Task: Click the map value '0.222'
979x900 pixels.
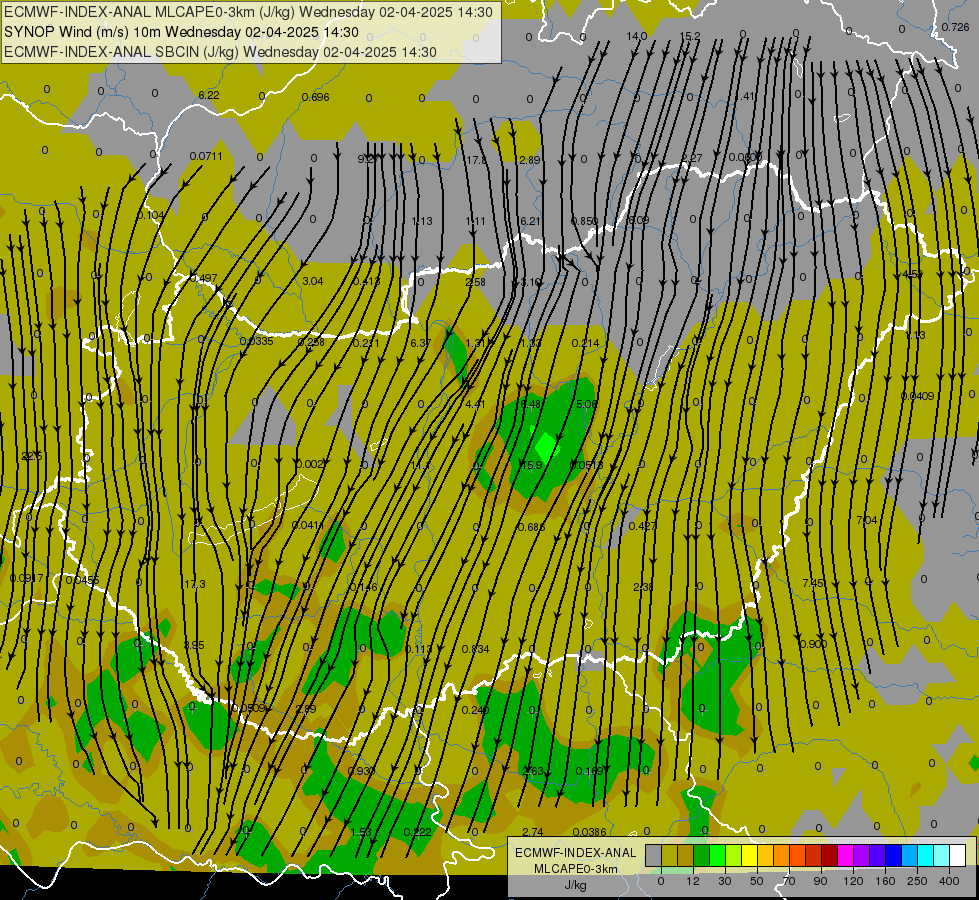Action: coord(418,832)
